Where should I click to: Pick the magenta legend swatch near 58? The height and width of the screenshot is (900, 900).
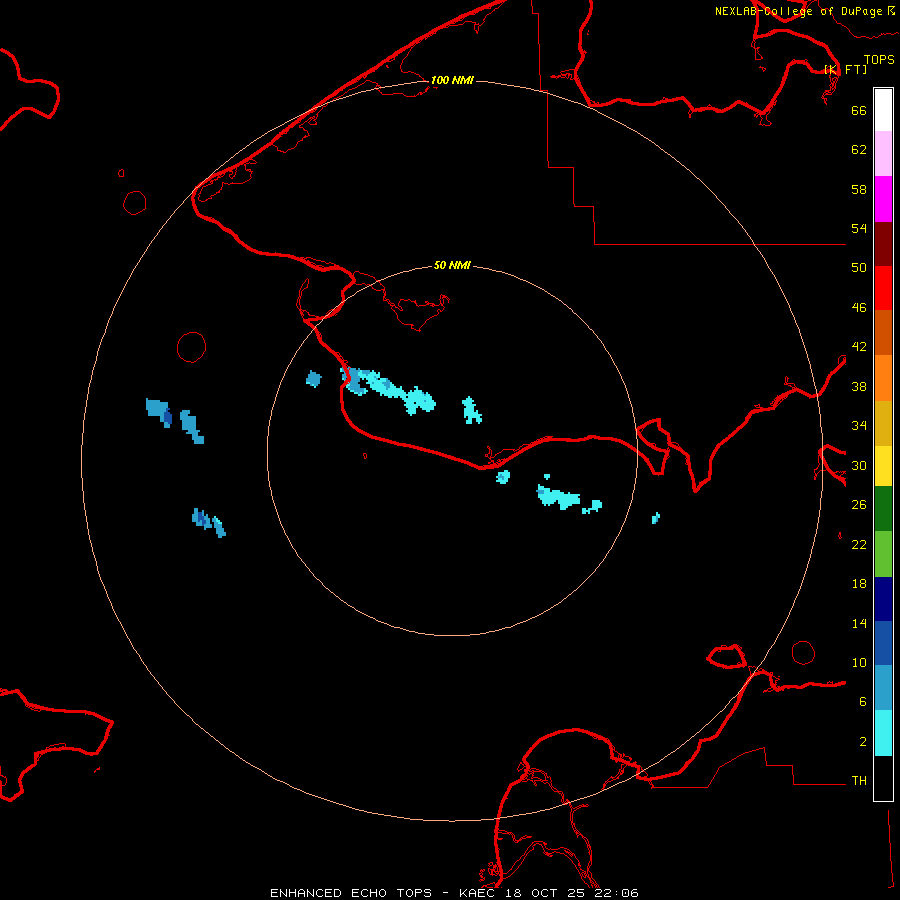coord(883,198)
